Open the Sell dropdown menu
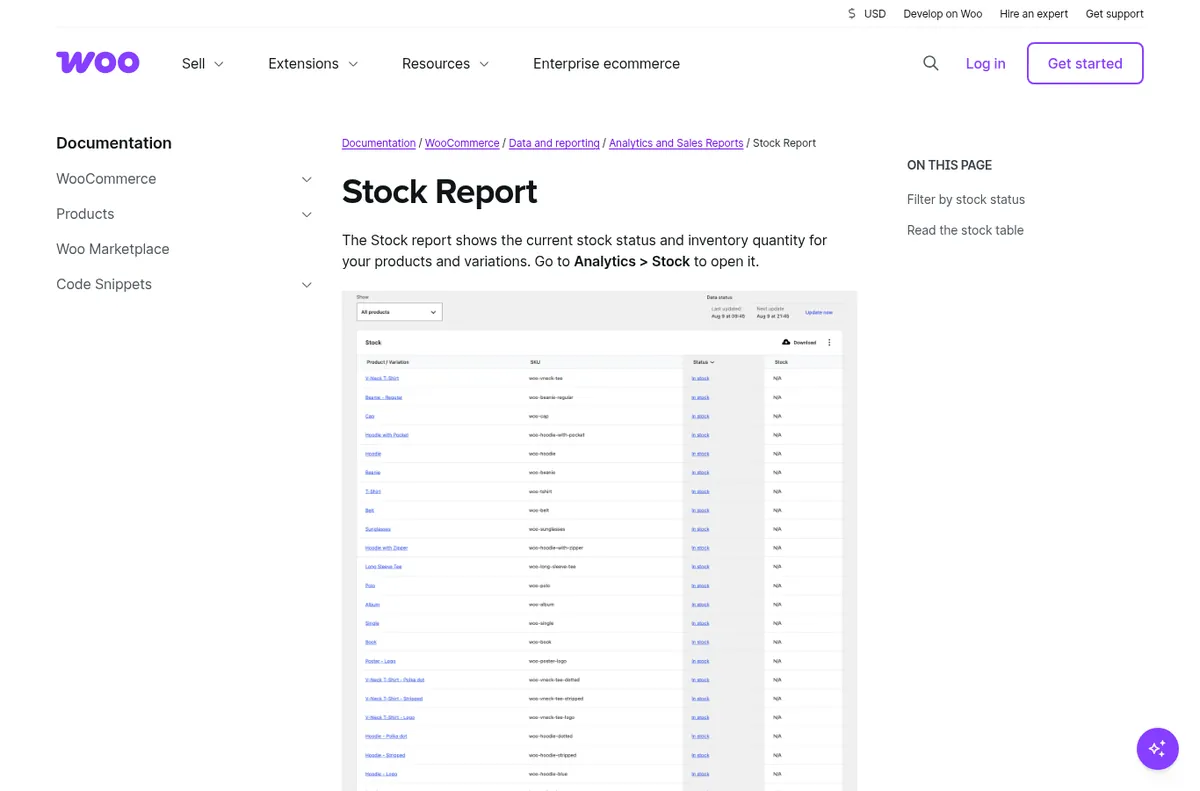Screen dimensions: 1200x791 pyautogui.click(x=203, y=63)
